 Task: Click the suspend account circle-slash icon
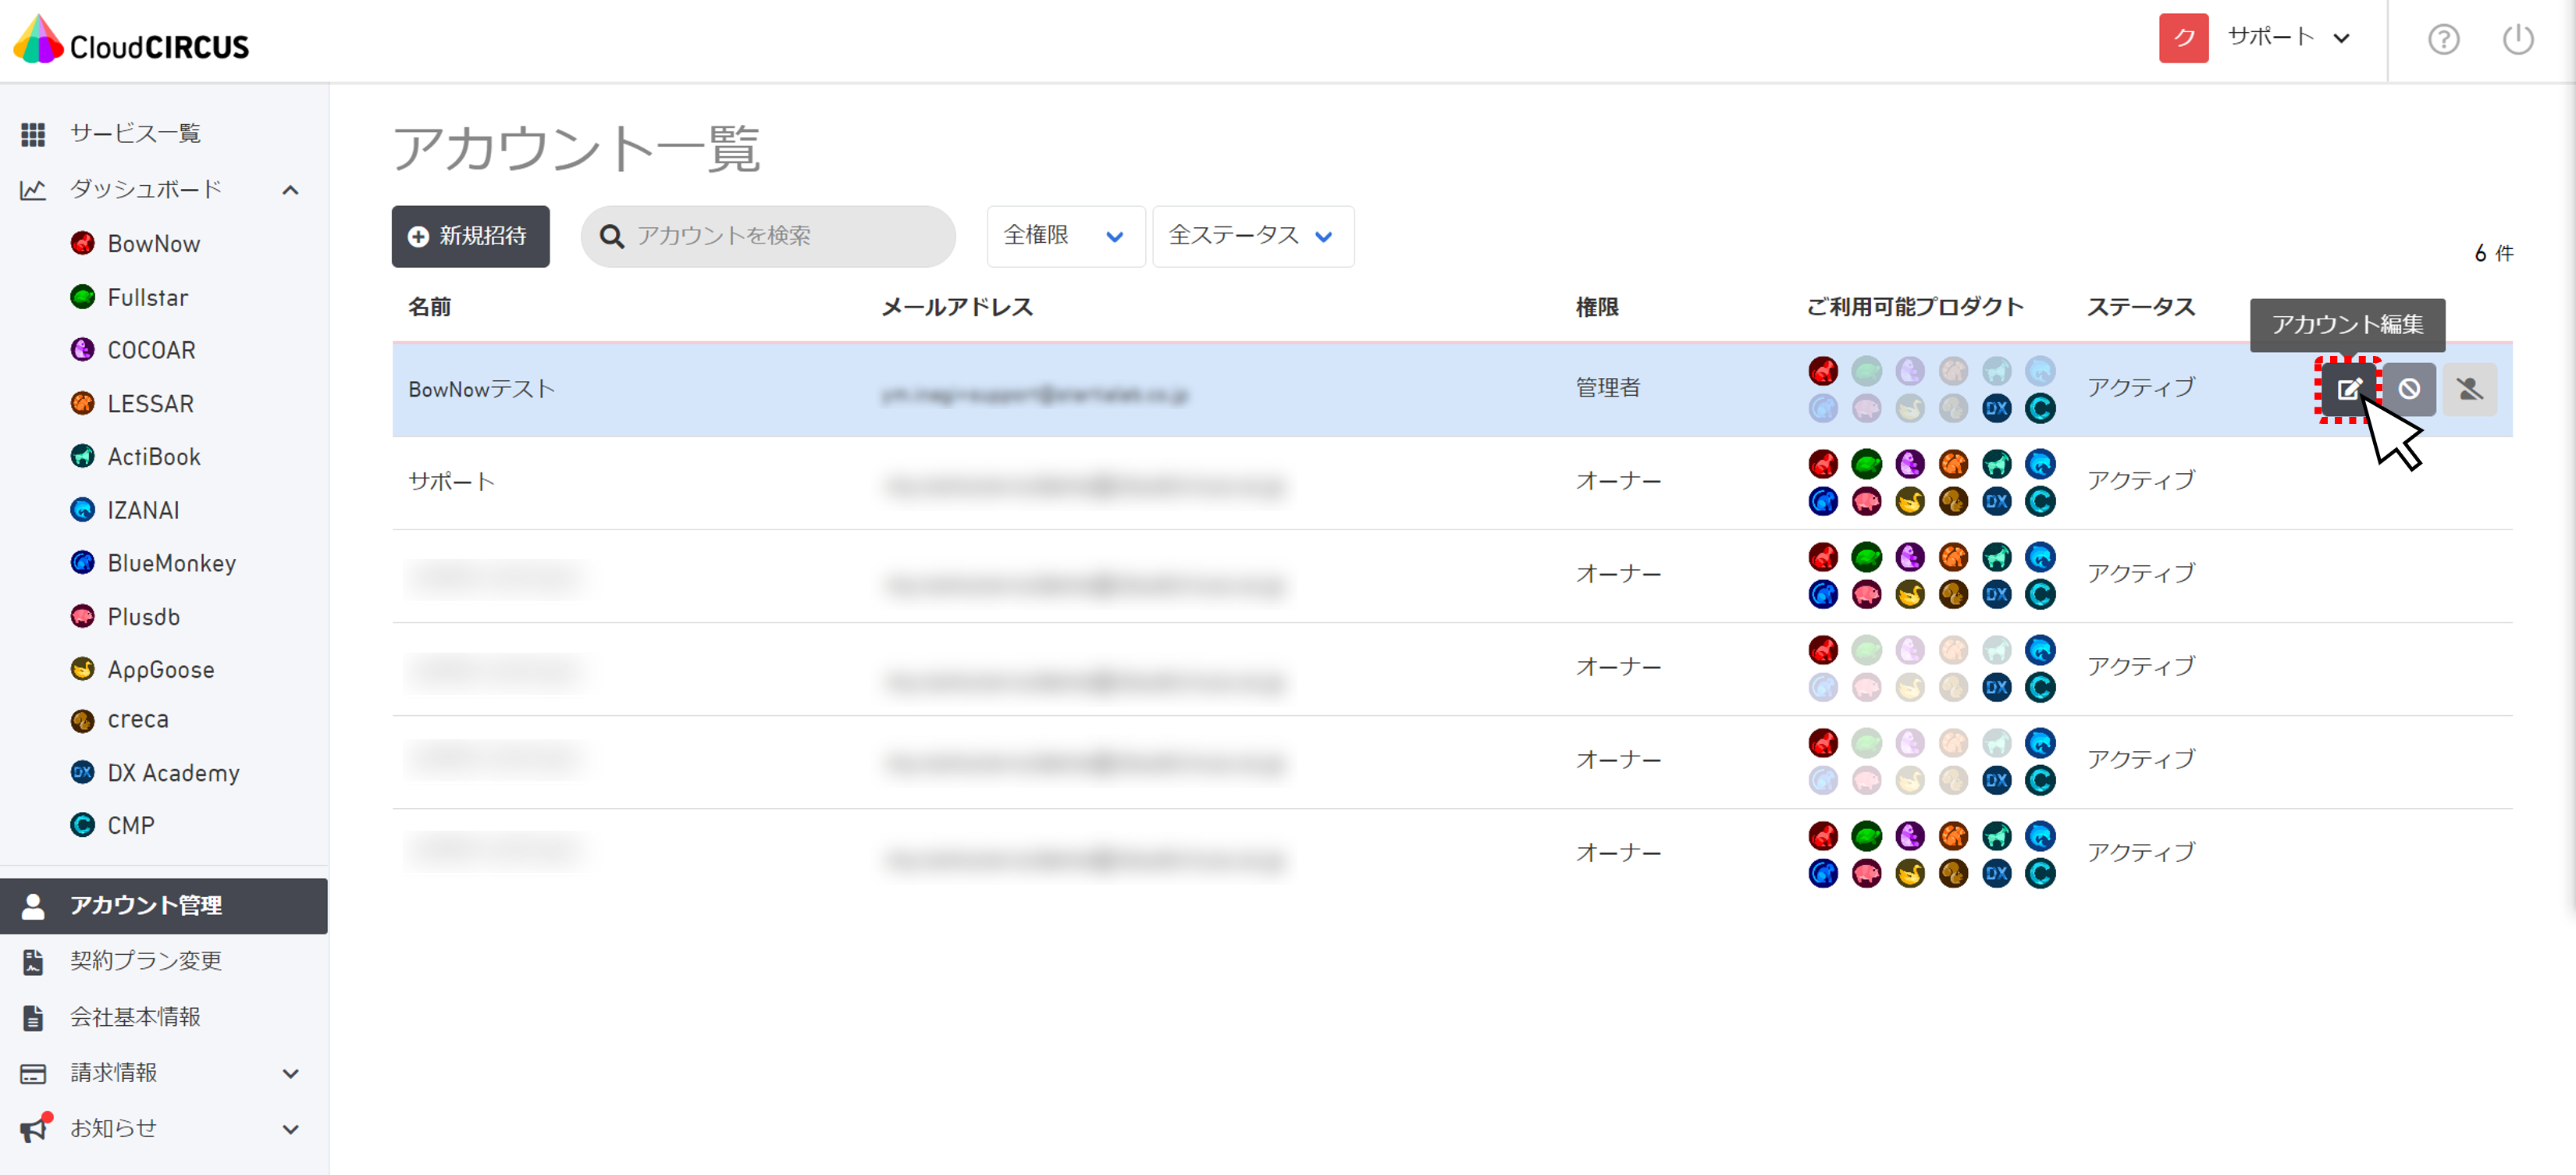(x=2409, y=389)
